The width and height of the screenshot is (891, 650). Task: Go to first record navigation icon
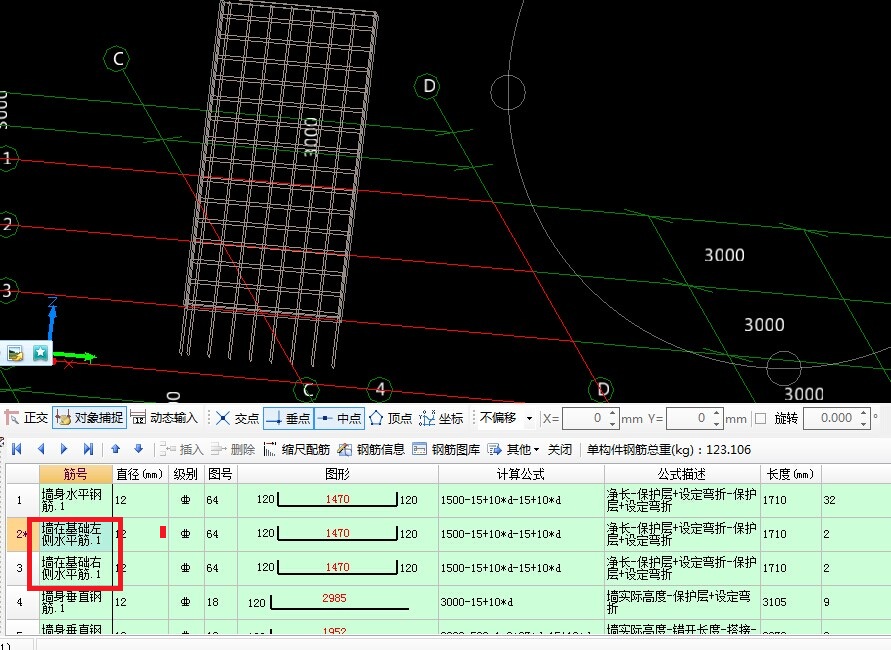tap(17, 449)
